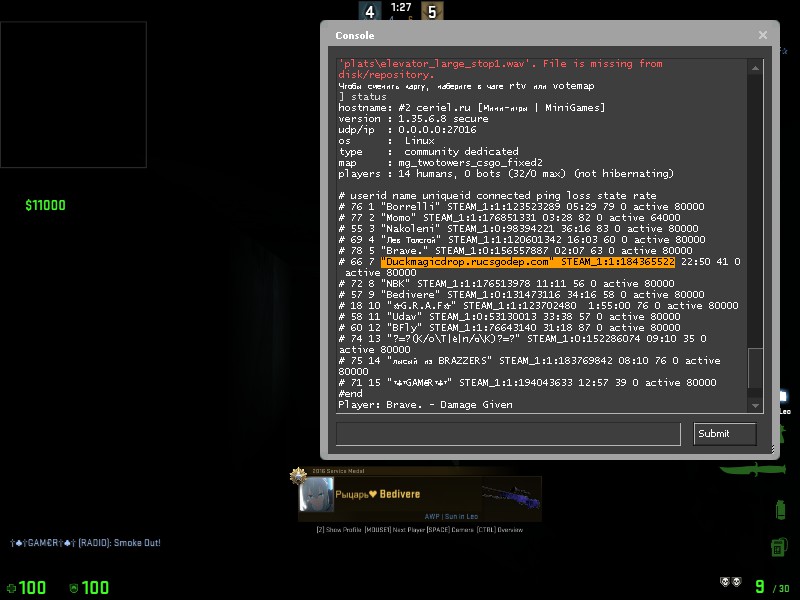Click the kill skulls icon near ammo

(731, 581)
